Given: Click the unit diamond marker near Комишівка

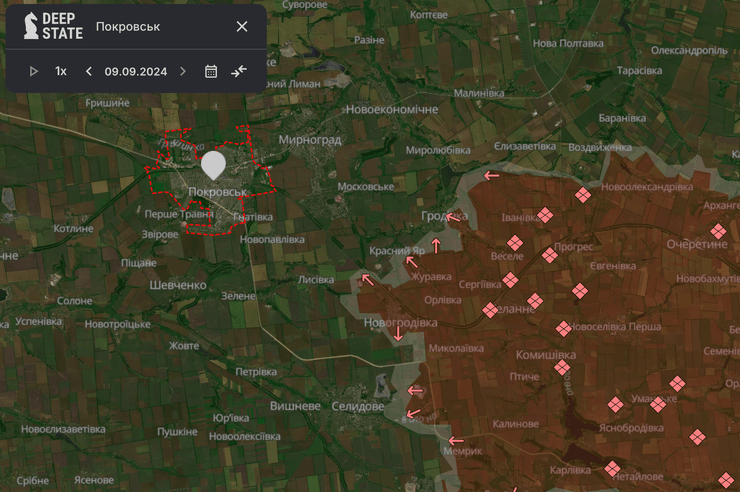Looking at the screenshot, I should point(562,368).
